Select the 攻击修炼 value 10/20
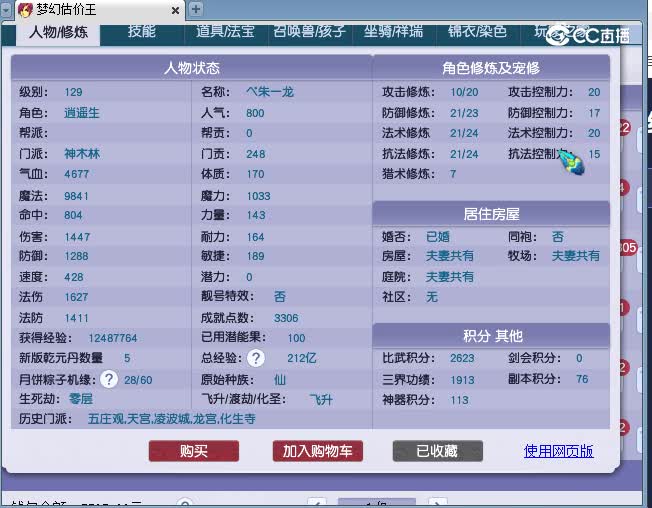This screenshot has width=652, height=508. pyautogui.click(x=464, y=92)
